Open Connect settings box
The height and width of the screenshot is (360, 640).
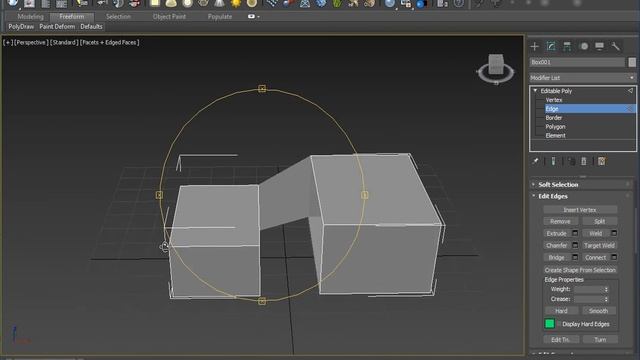(613, 258)
